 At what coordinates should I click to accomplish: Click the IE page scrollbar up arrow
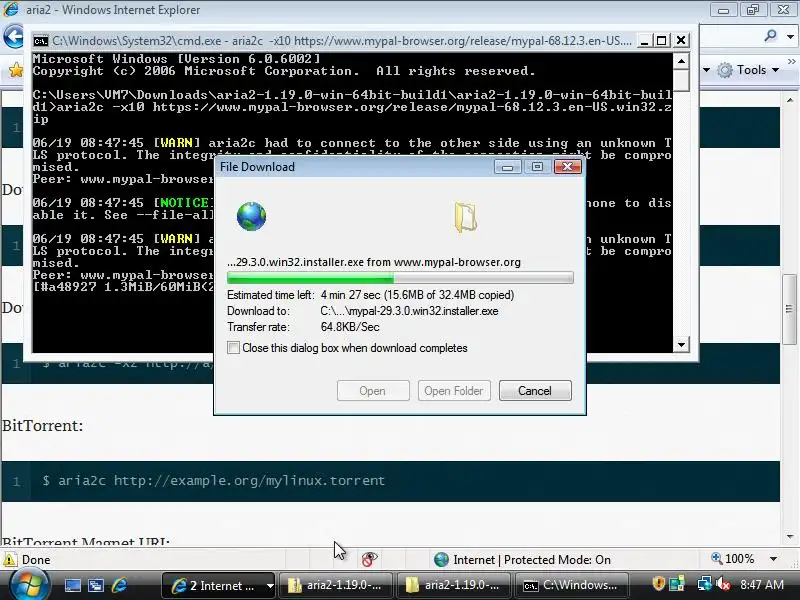pyautogui.click(x=790, y=100)
